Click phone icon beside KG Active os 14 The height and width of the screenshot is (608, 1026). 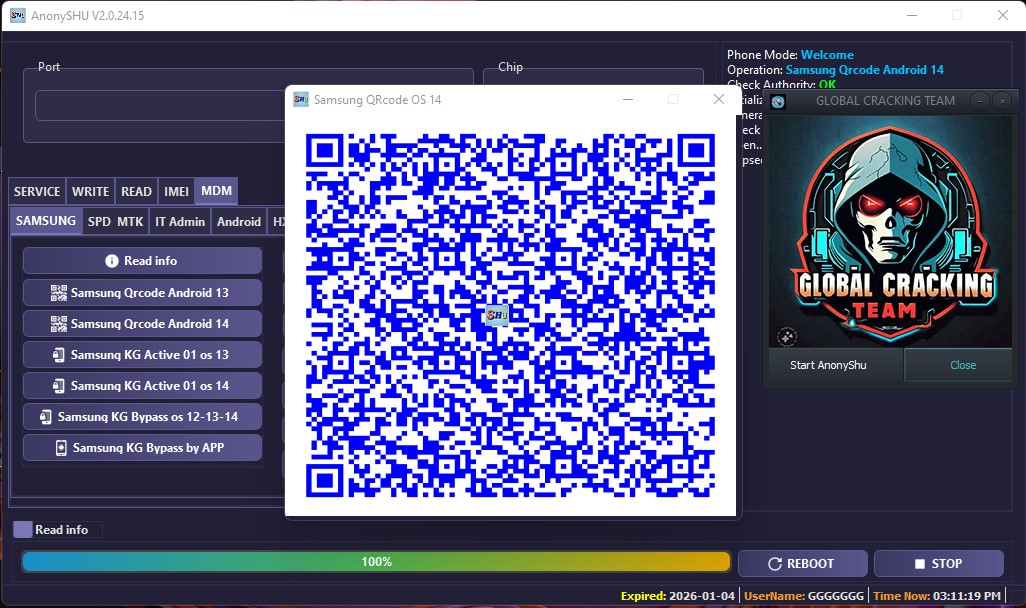pyautogui.click(x=59, y=385)
